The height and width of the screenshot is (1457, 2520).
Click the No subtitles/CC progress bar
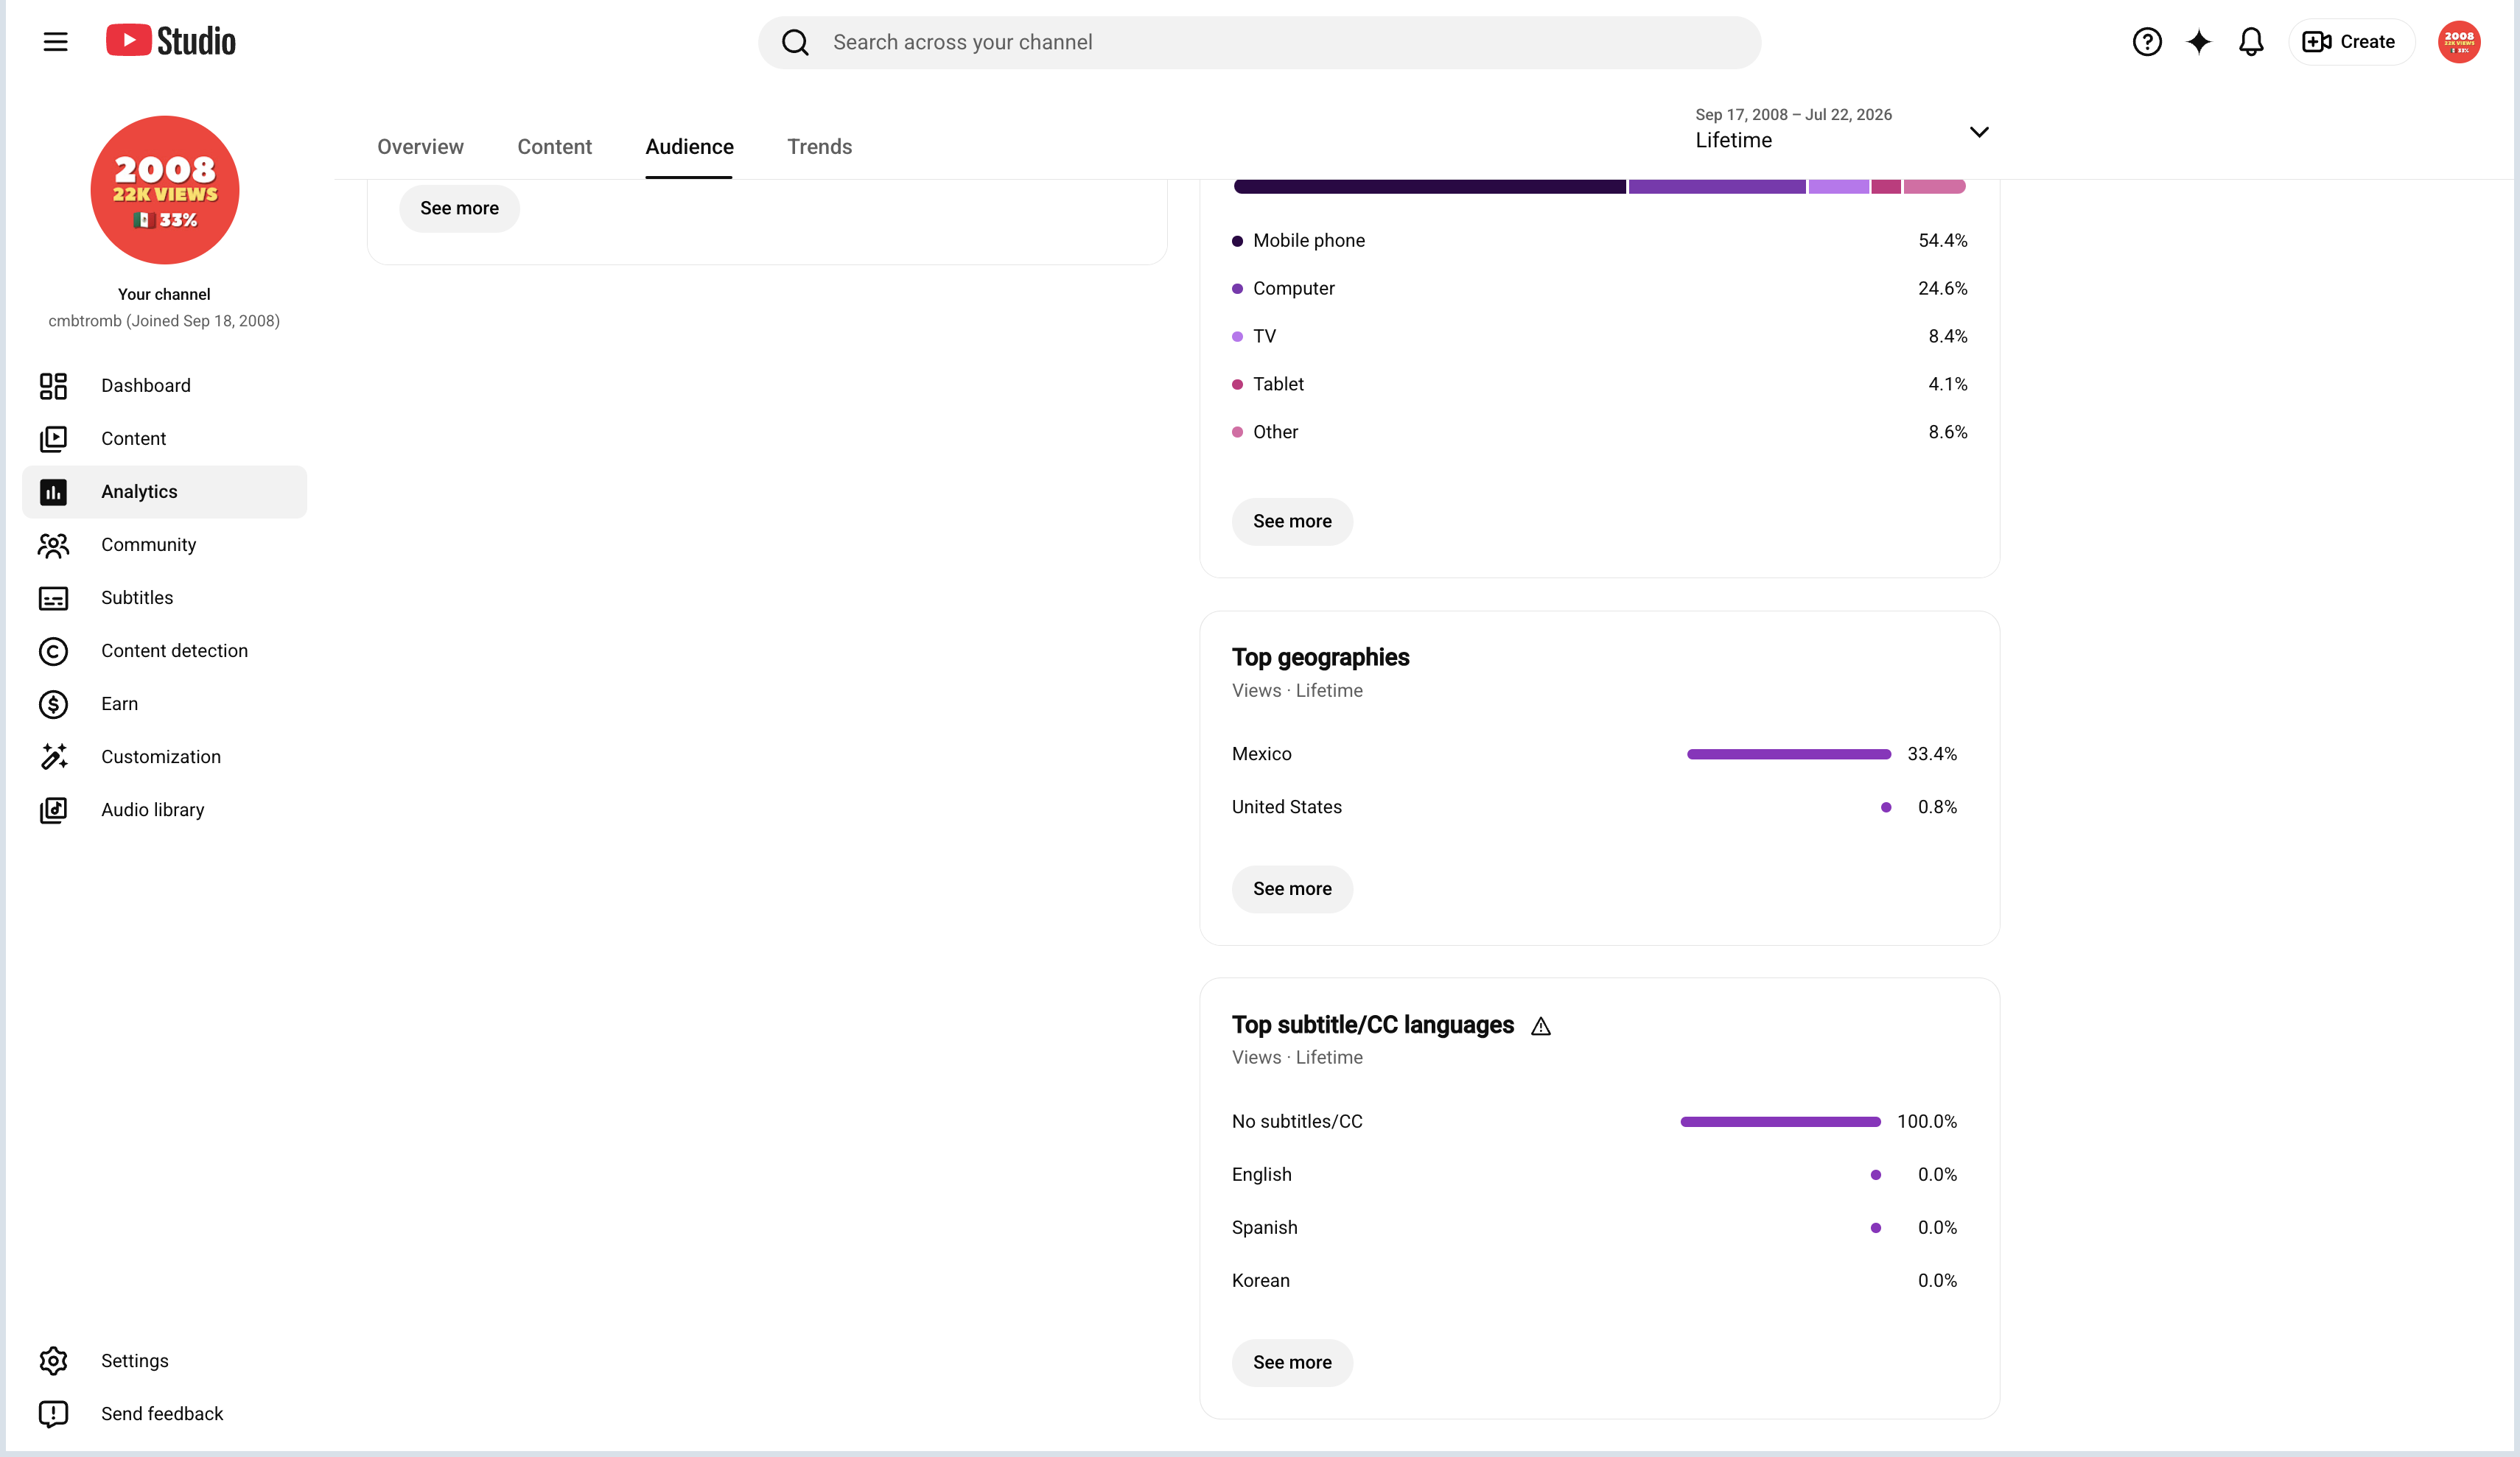1781,1122
